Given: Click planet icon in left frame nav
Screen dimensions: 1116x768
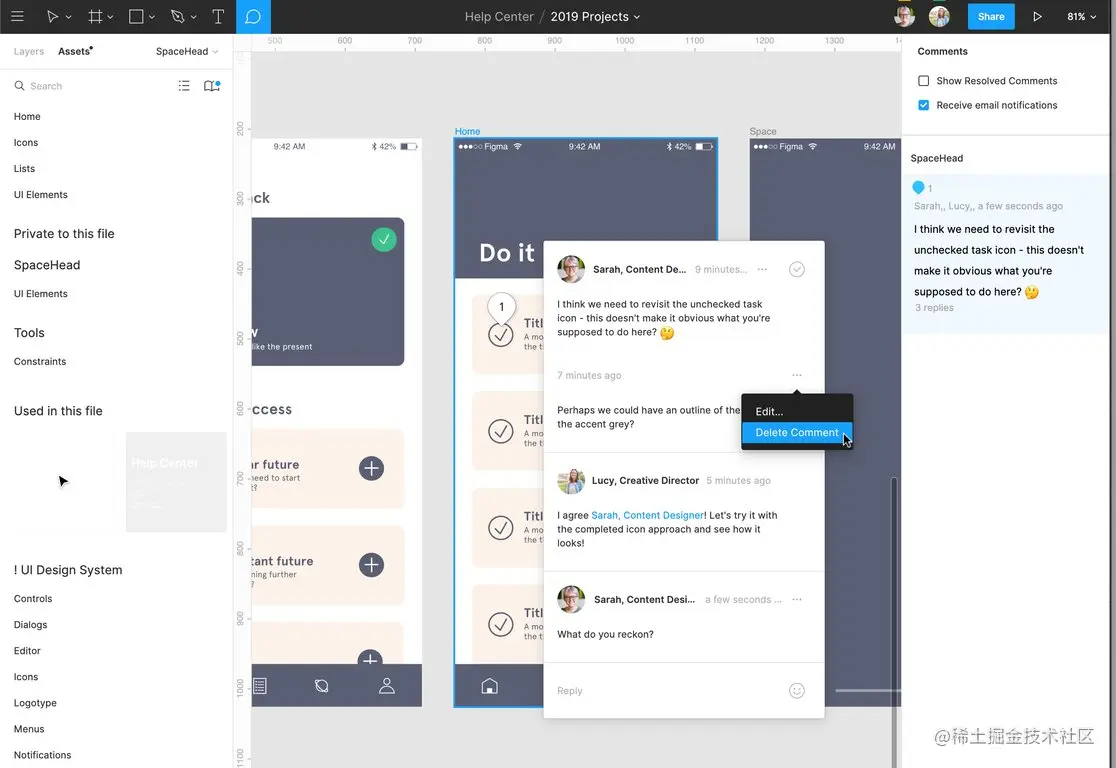Looking at the screenshot, I should coord(322,685).
